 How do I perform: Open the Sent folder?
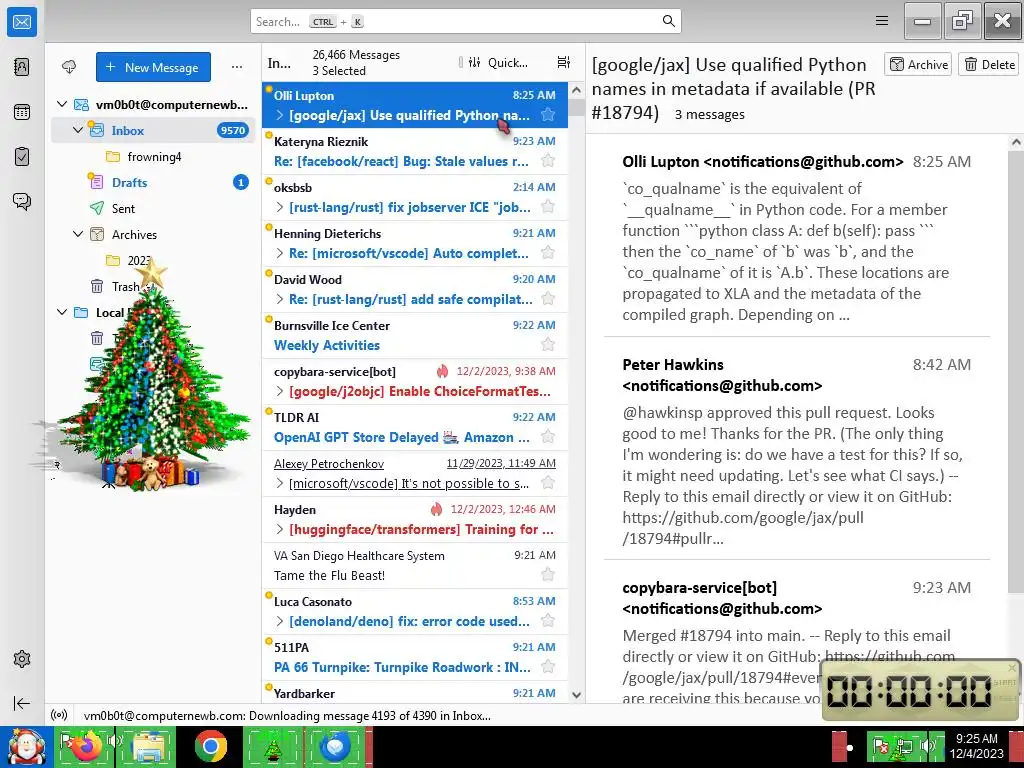pyautogui.click(x=123, y=208)
